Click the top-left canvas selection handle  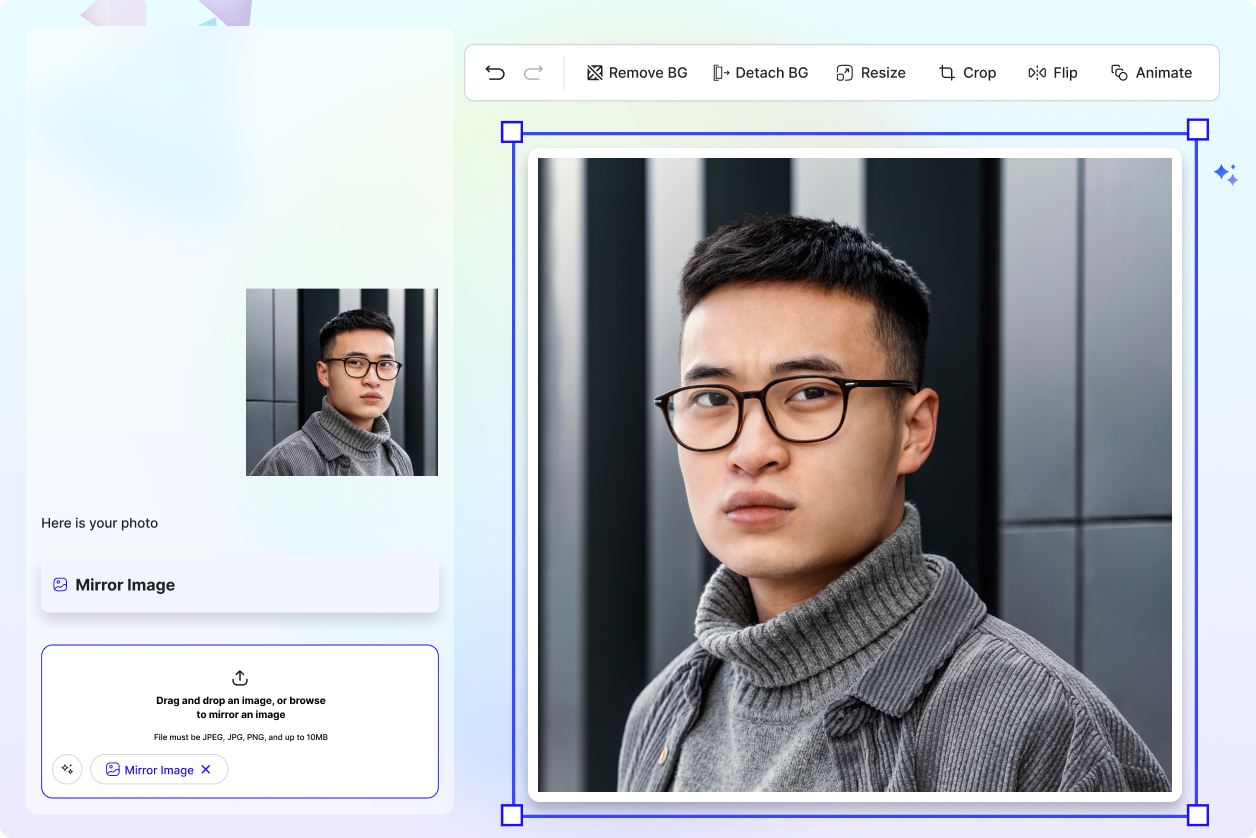pyautogui.click(x=511, y=131)
